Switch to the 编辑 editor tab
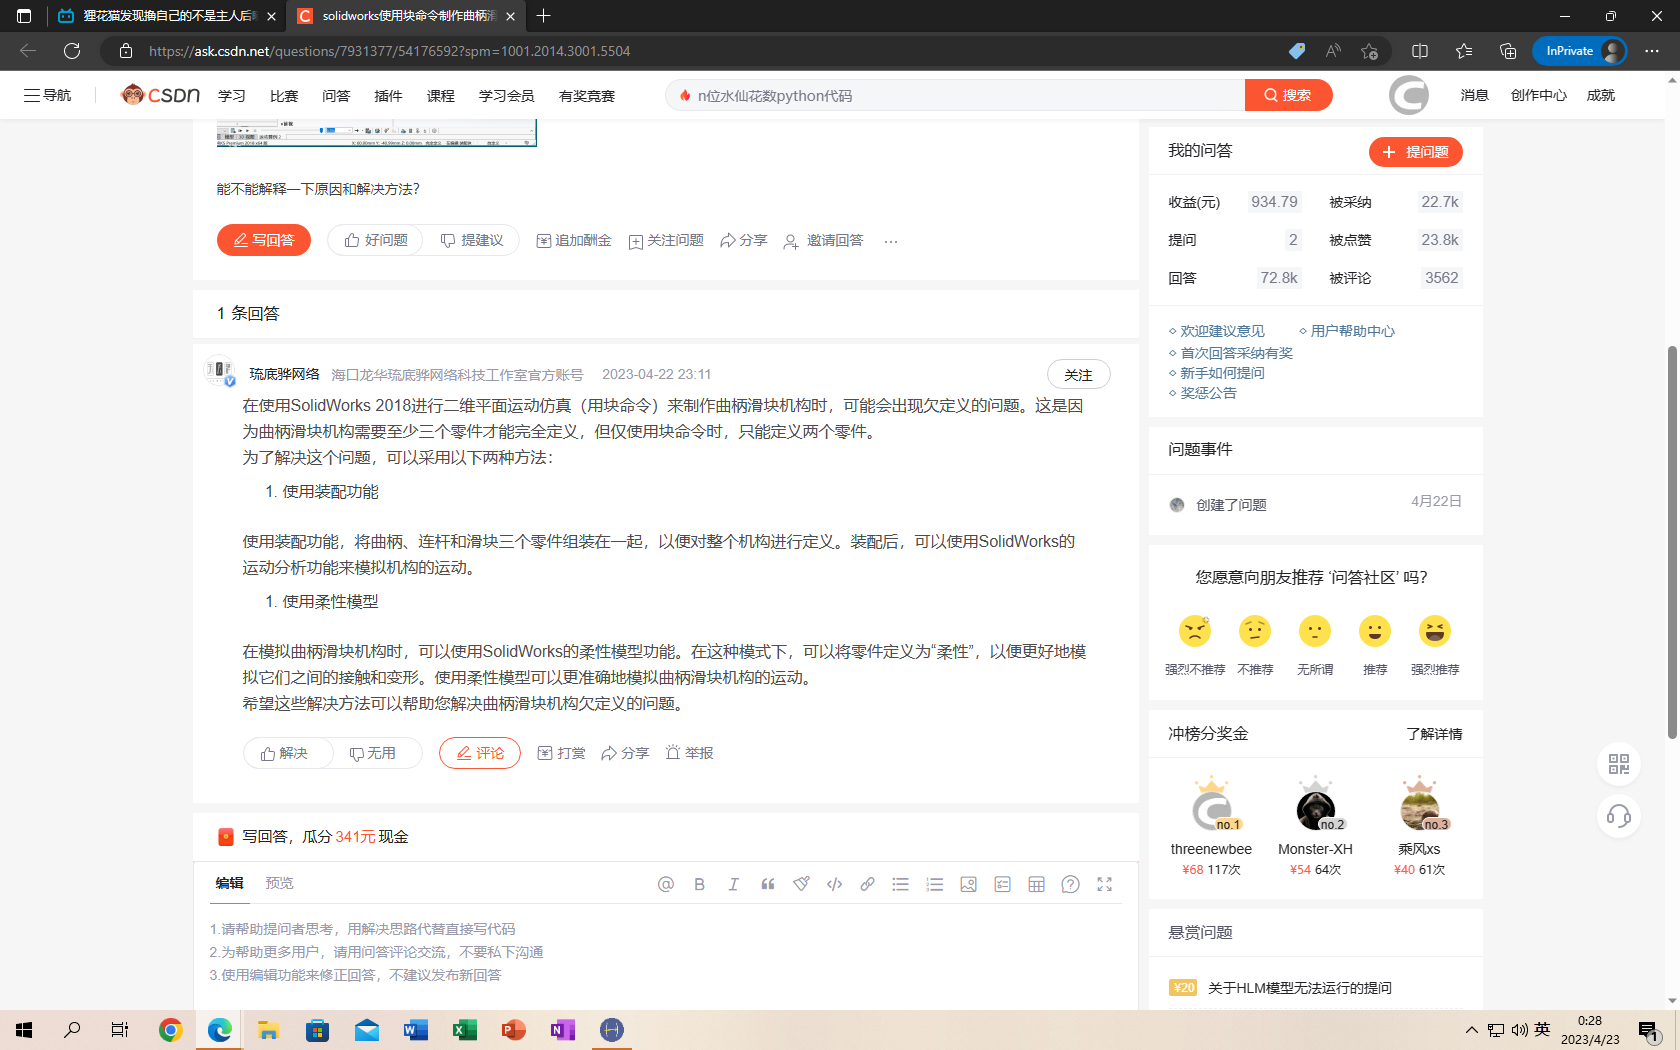Image resolution: width=1680 pixels, height=1050 pixels. 229,883
